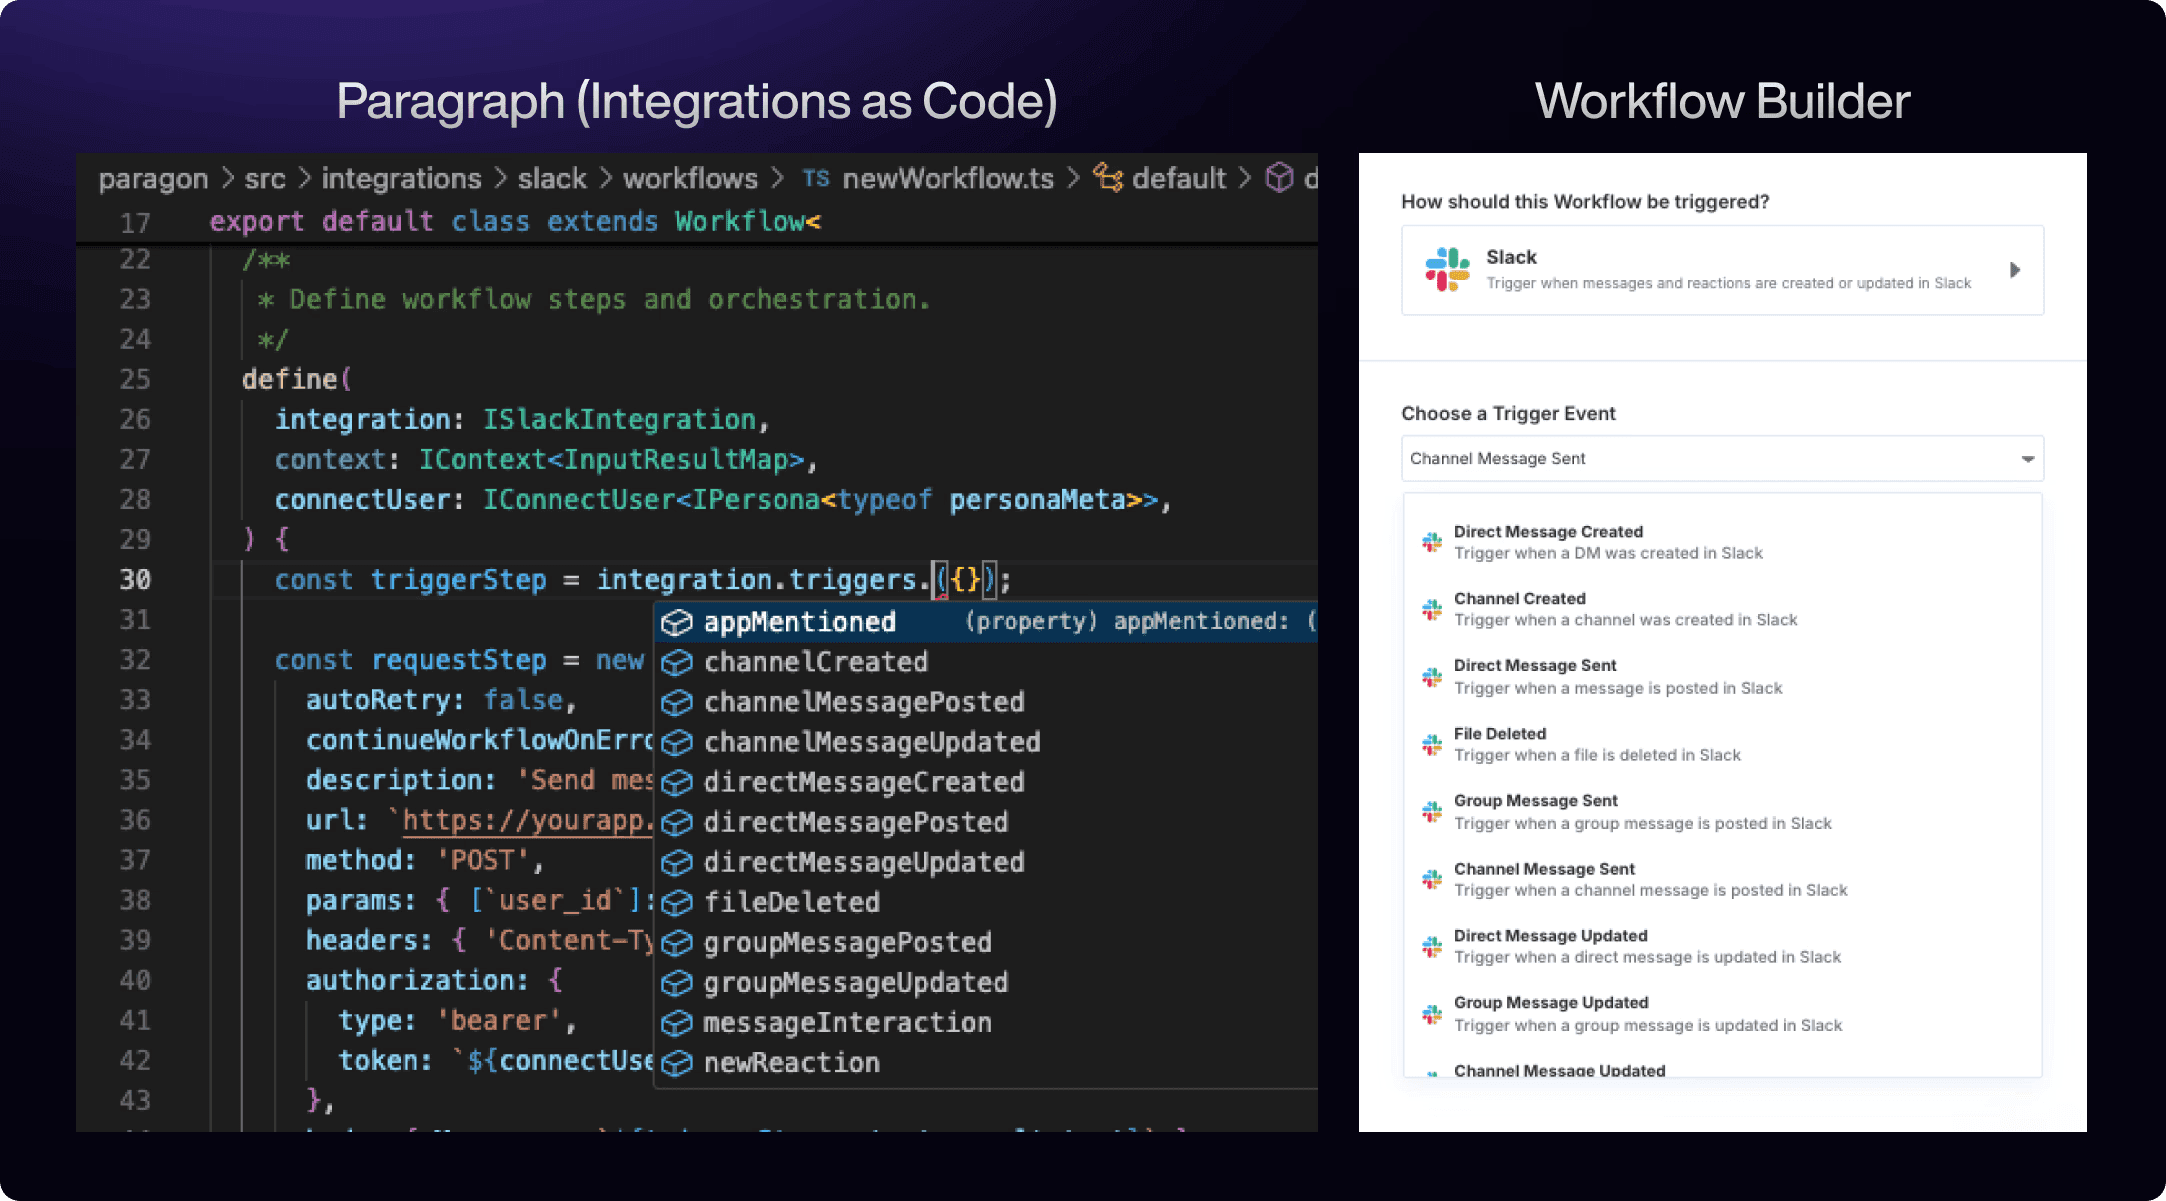This screenshot has height=1201, width=2166.
Task: Click the https://yourapp URL link in code
Action: pyautogui.click(x=527, y=820)
